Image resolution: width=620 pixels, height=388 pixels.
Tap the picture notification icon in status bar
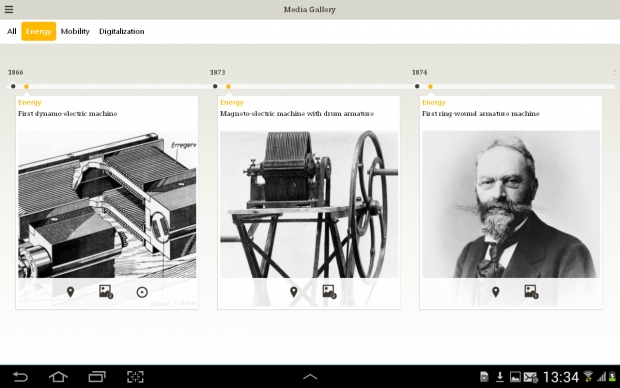pos(515,377)
